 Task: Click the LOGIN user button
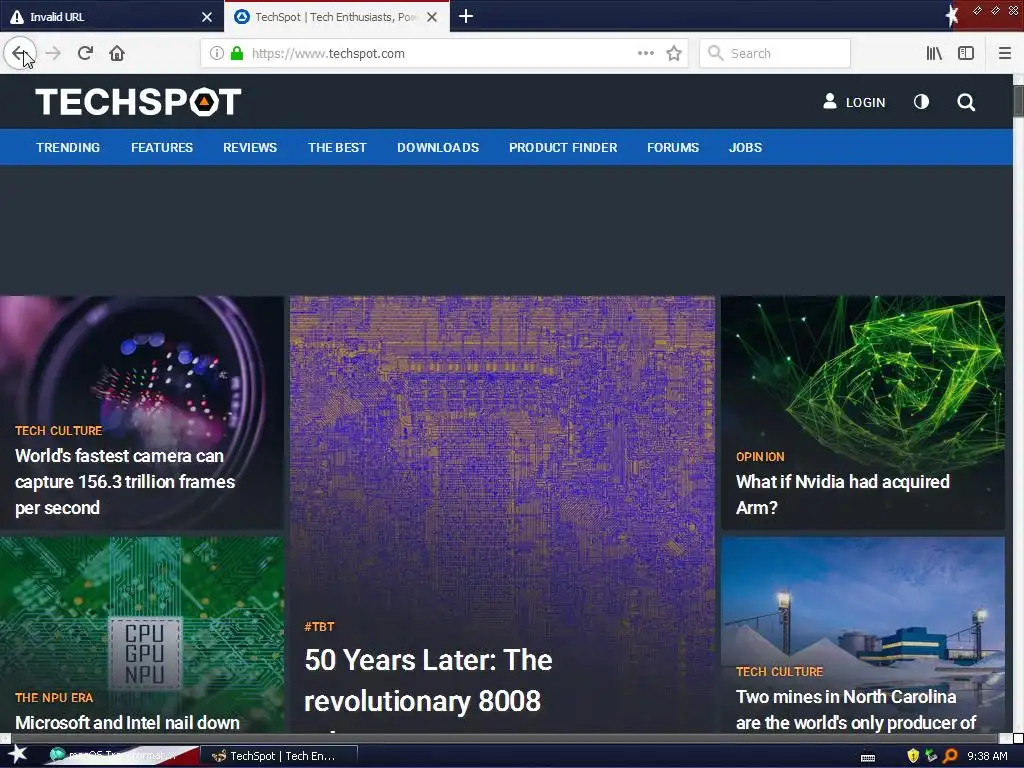854,102
